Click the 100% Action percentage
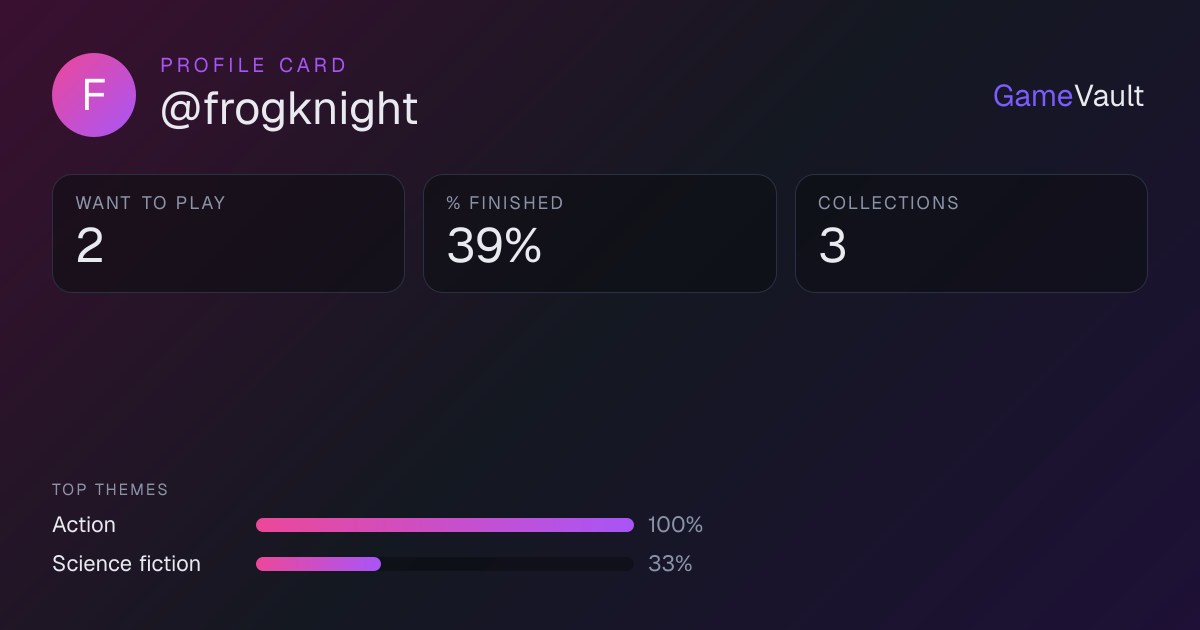 point(675,525)
